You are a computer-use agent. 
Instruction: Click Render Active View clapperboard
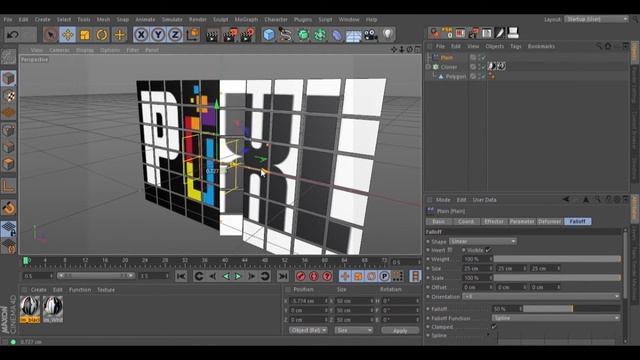click(x=212, y=35)
